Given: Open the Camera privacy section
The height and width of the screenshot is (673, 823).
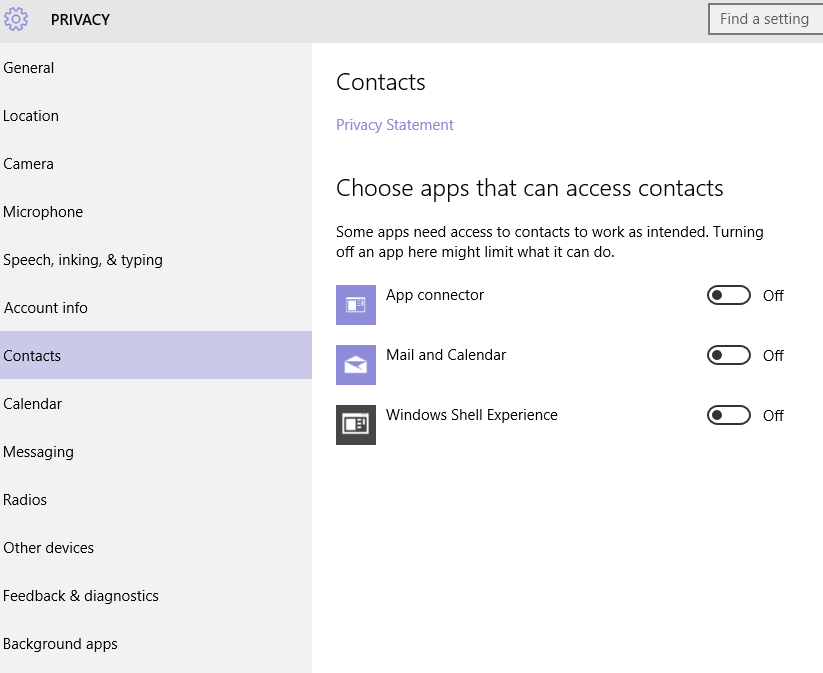Looking at the screenshot, I should click(156, 164).
